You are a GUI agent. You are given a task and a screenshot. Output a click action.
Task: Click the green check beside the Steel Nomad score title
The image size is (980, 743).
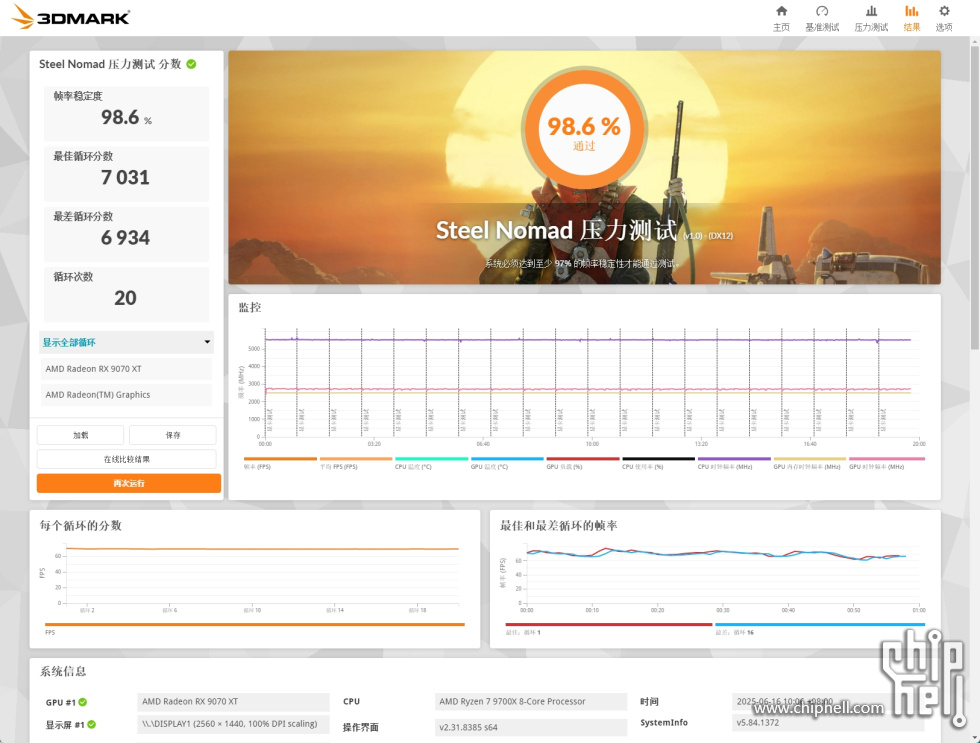point(191,64)
